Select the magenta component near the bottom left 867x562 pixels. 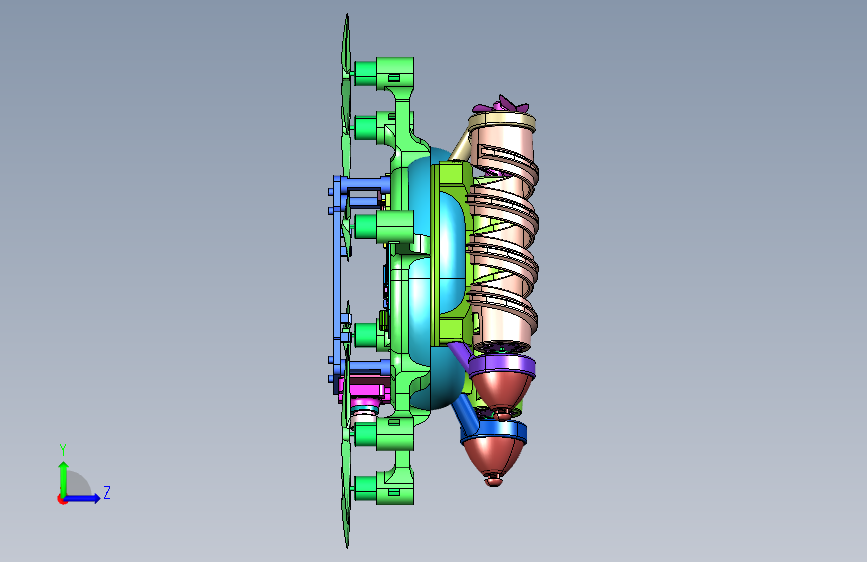[x=365, y=388]
